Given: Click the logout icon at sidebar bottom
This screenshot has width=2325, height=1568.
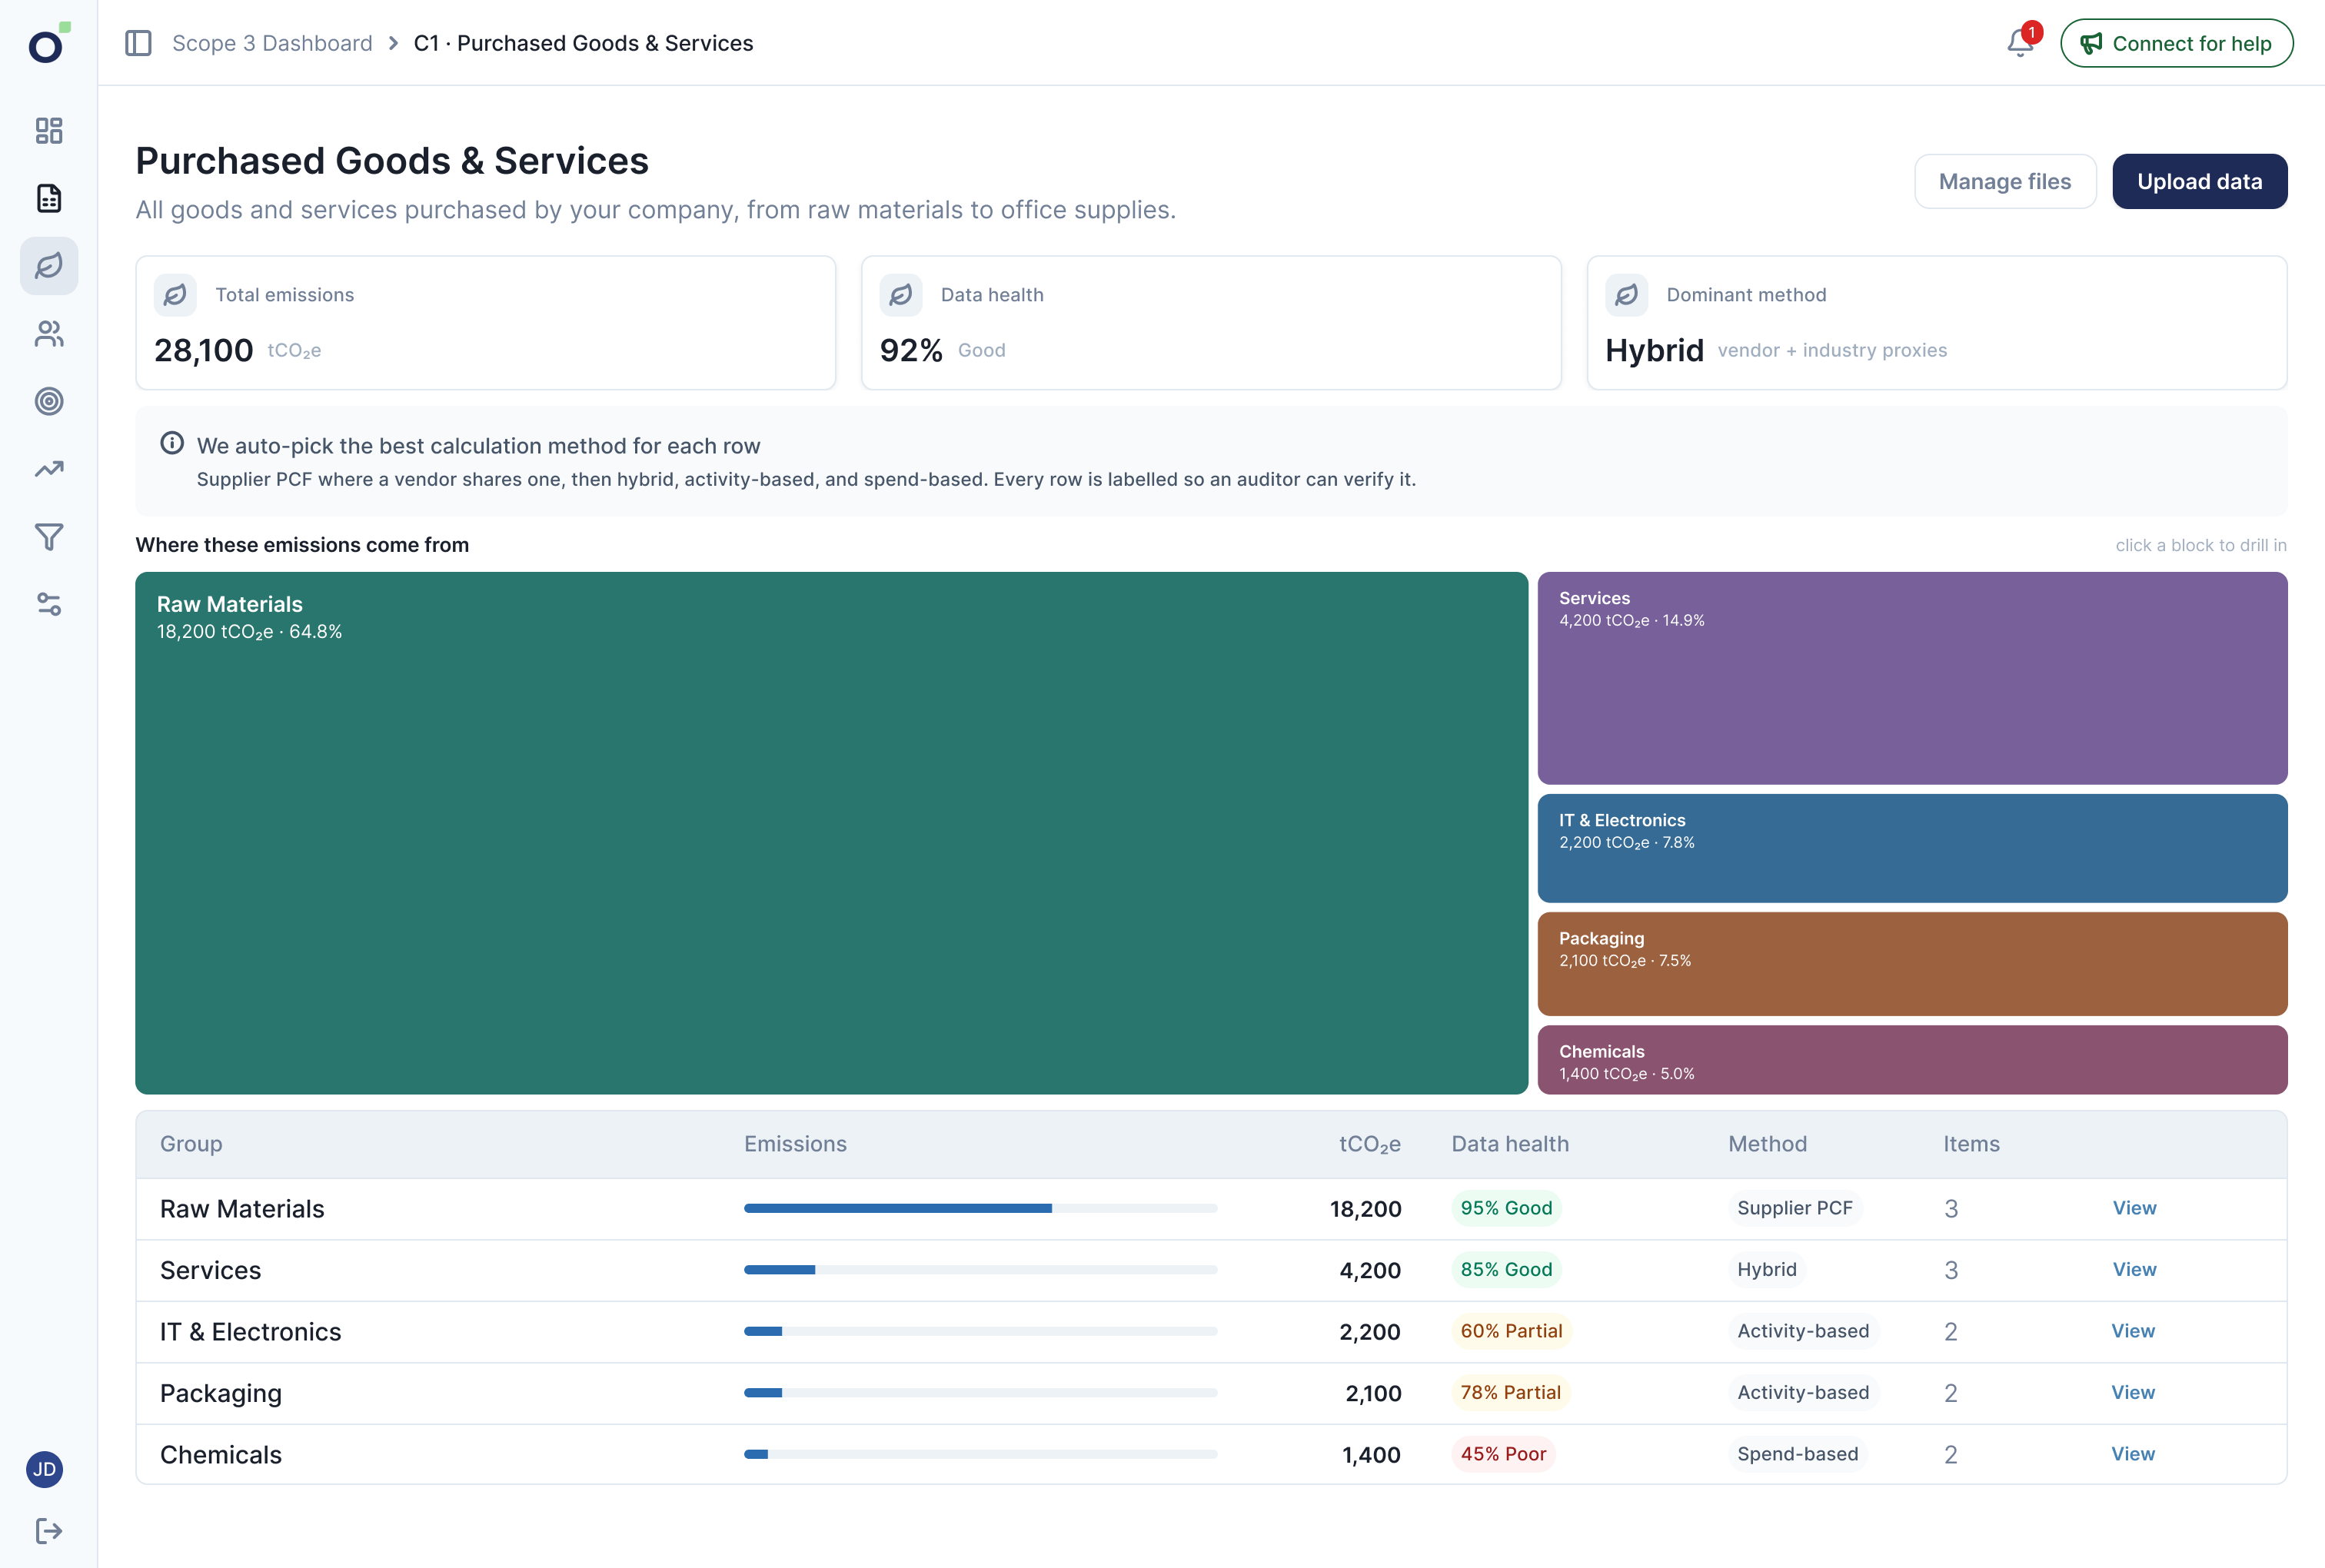Looking at the screenshot, I should tap(49, 1531).
